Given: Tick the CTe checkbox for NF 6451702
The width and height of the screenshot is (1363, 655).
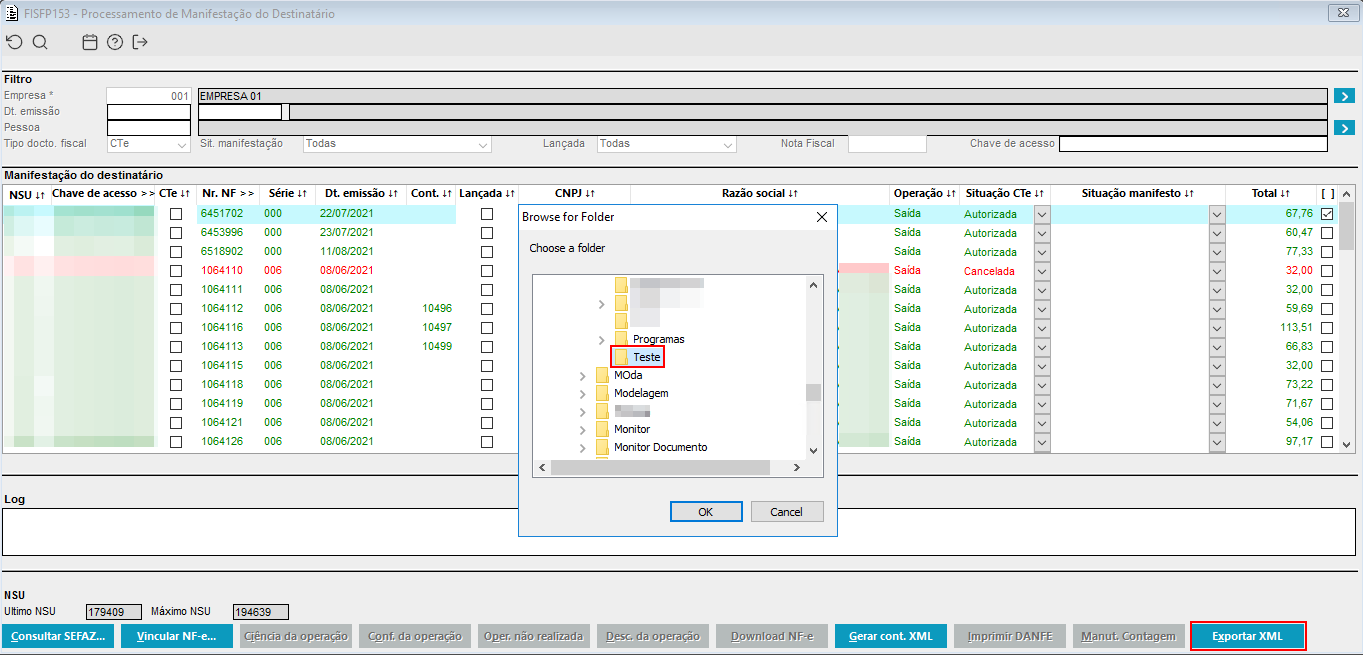Looking at the screenshot, I should 176,214.
